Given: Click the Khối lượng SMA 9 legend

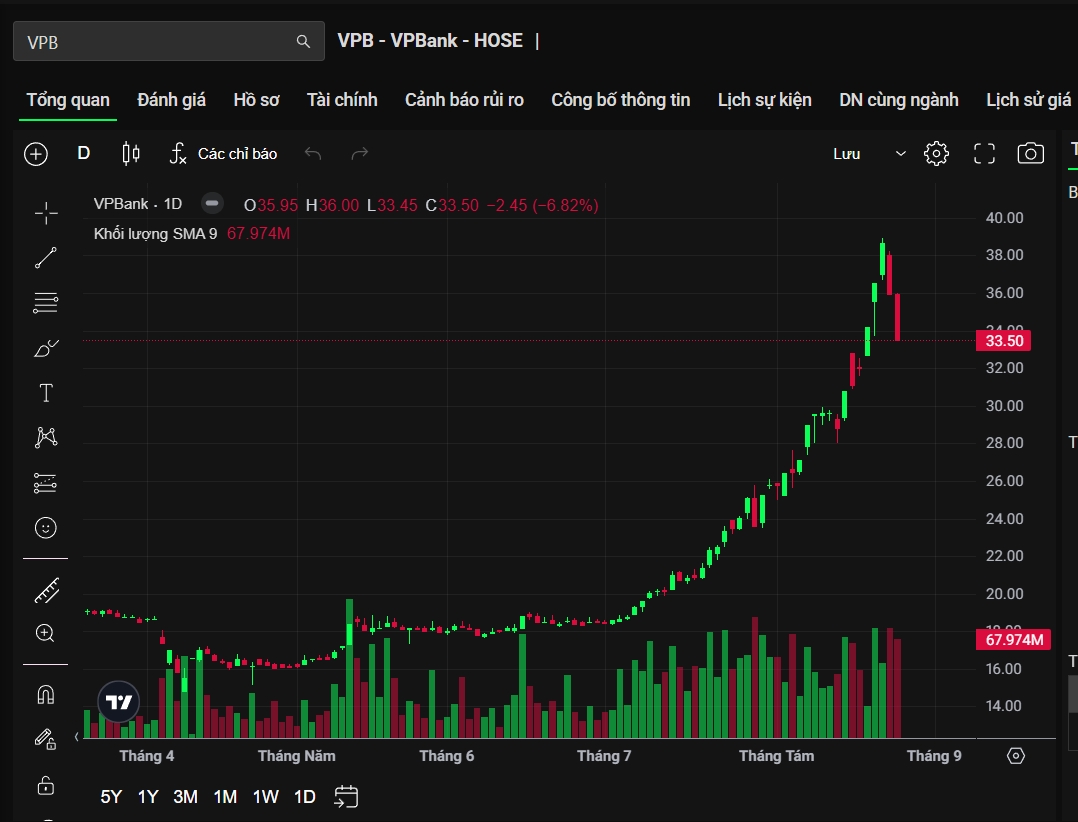Looking at the screenshot, I should [155, 234].
